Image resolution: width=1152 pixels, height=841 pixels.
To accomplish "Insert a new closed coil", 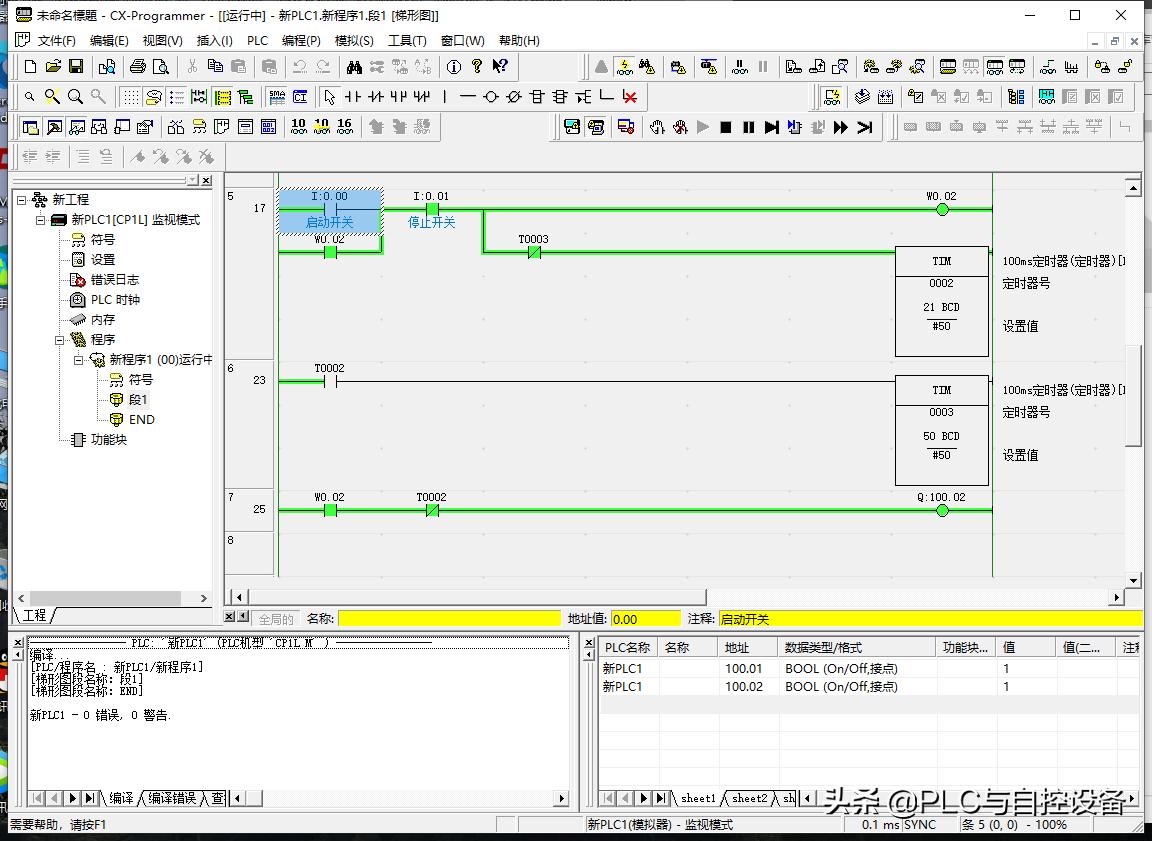I will click(514, 97).
